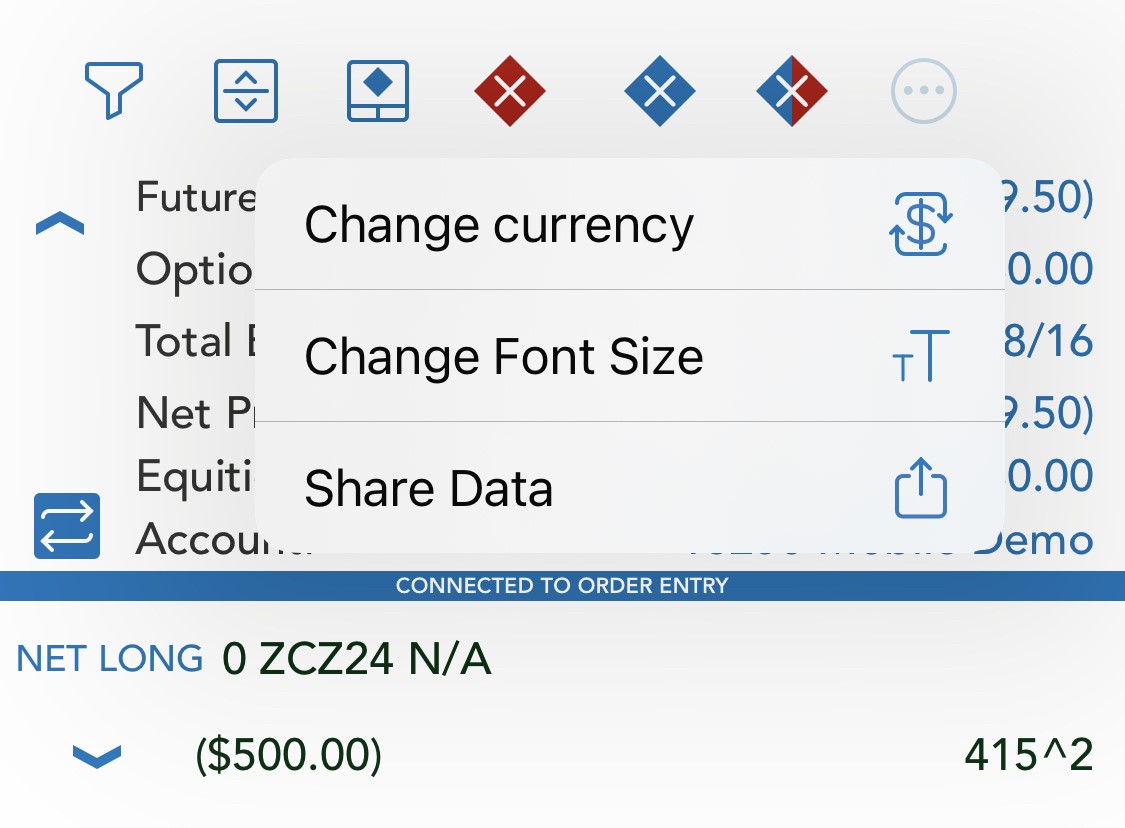Open the layout panel icon with diamond

[x=378, y=91]
